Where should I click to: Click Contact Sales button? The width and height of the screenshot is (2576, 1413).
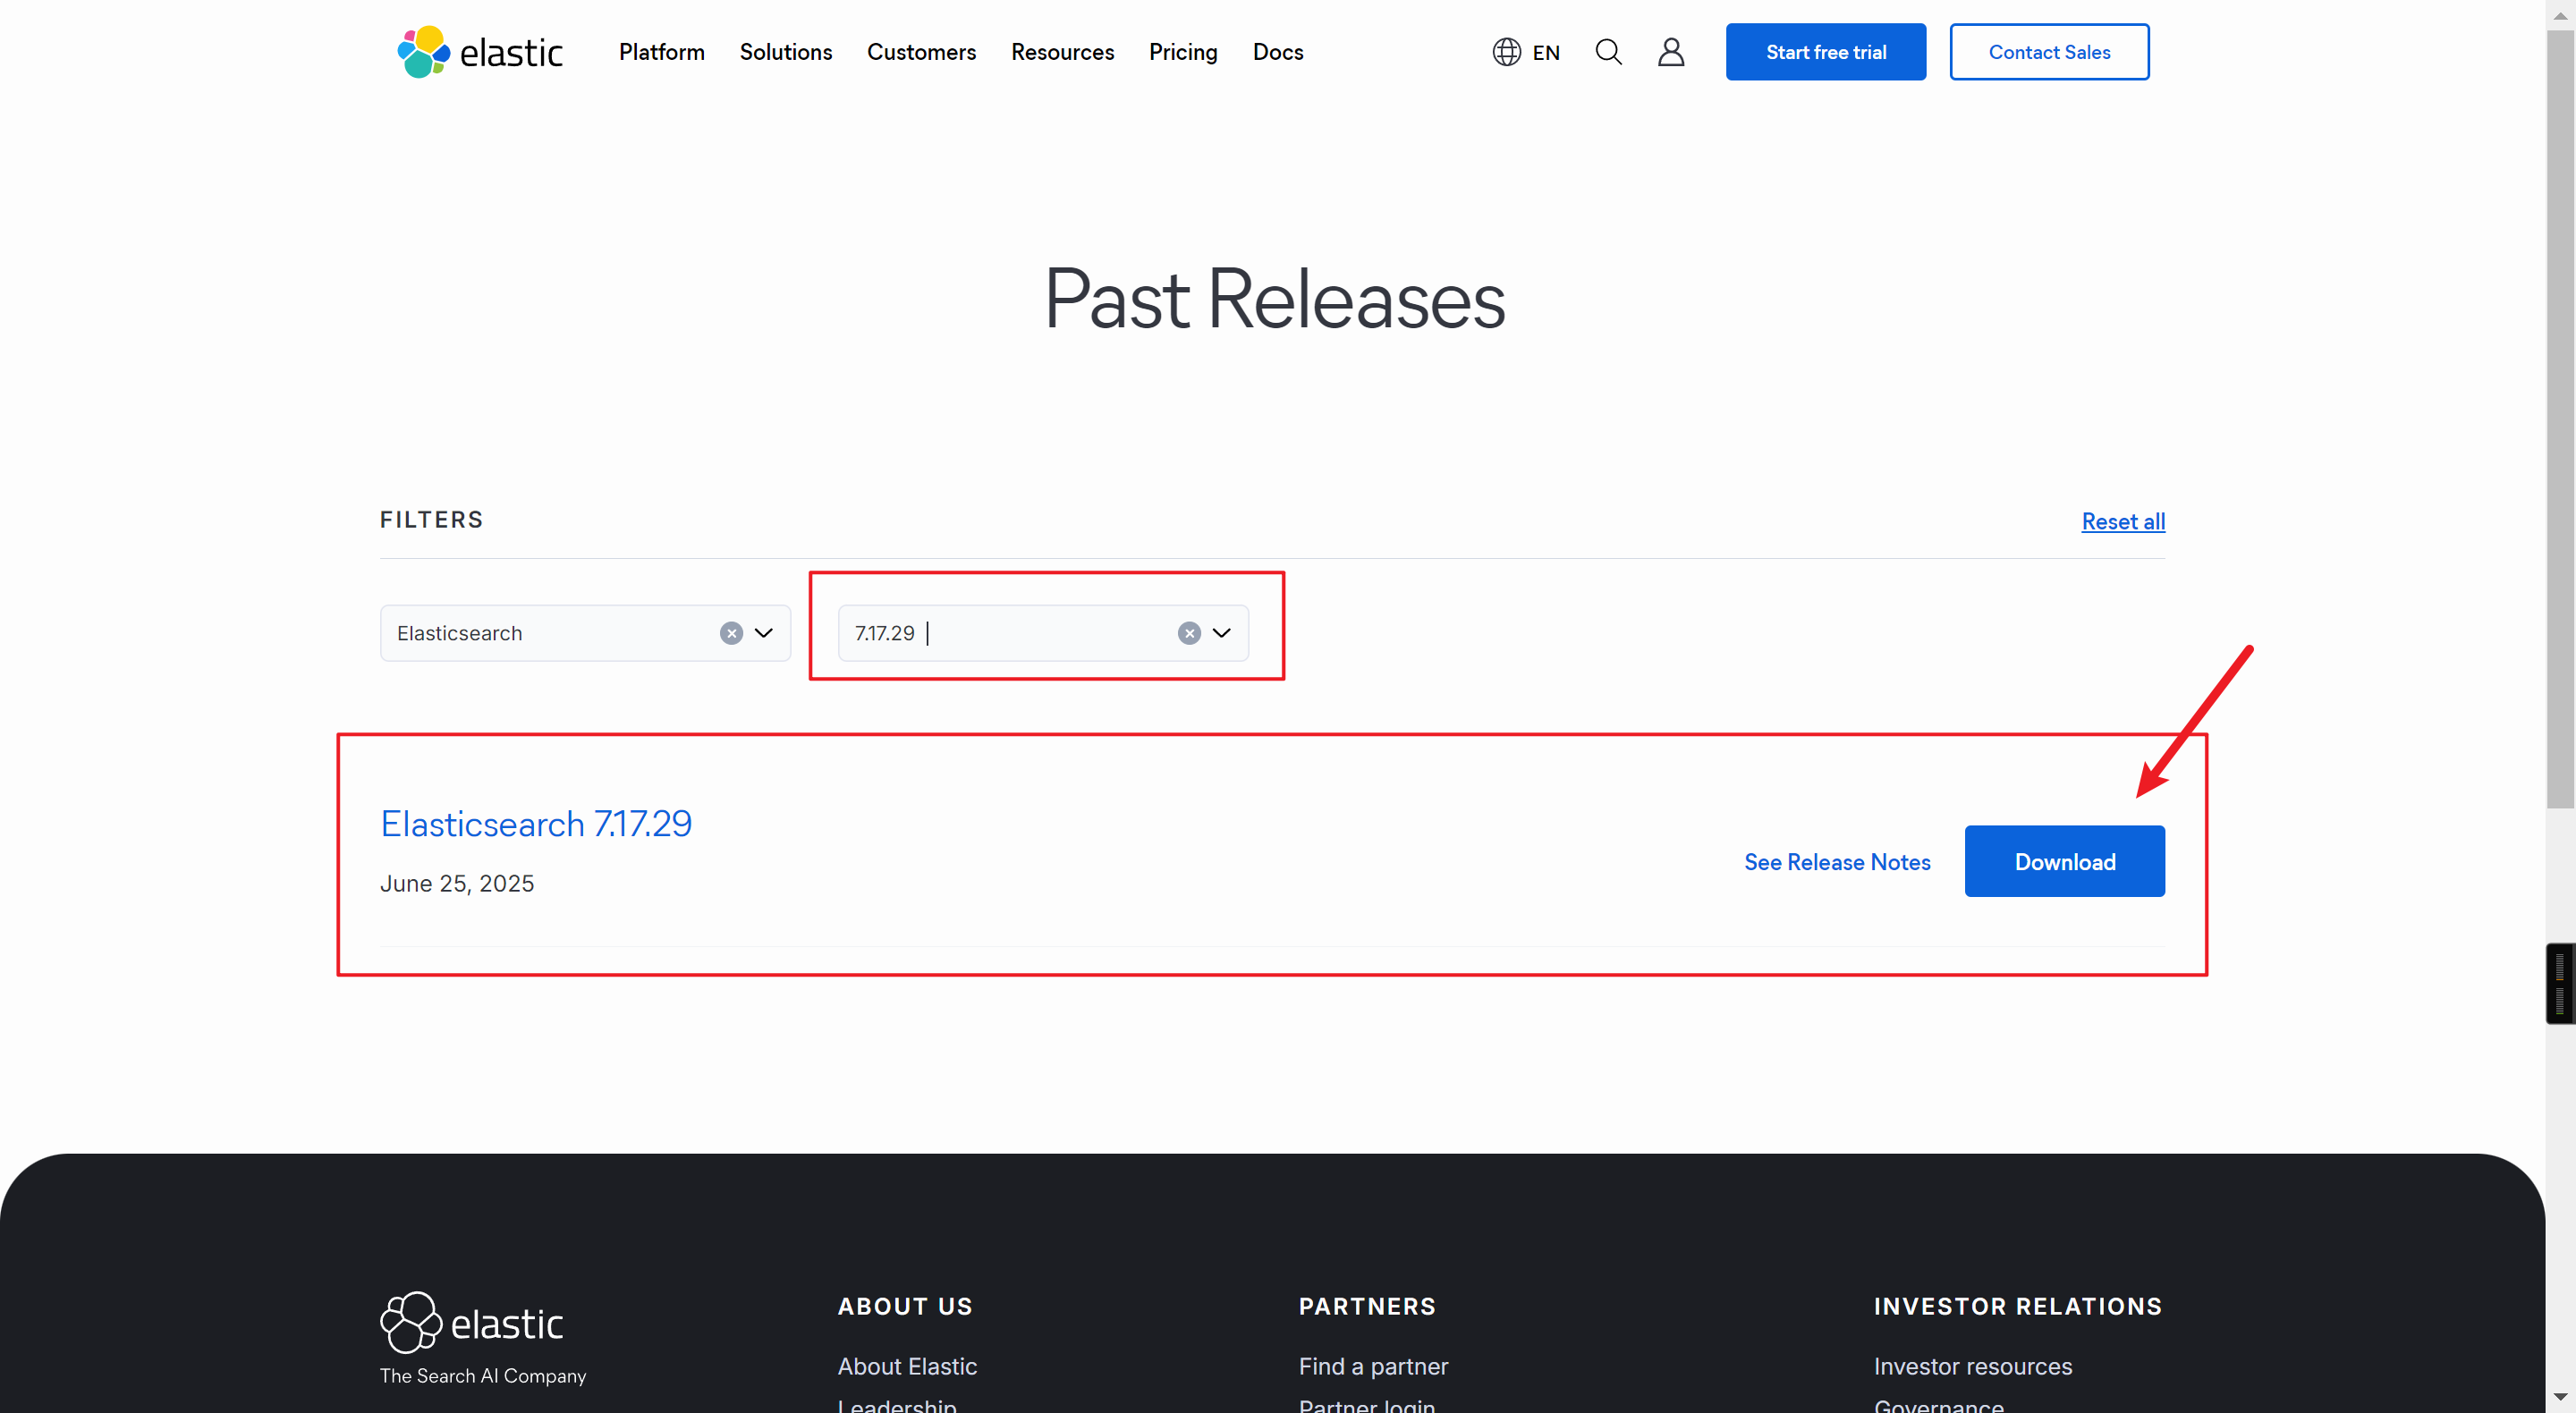coord(2048,52)
